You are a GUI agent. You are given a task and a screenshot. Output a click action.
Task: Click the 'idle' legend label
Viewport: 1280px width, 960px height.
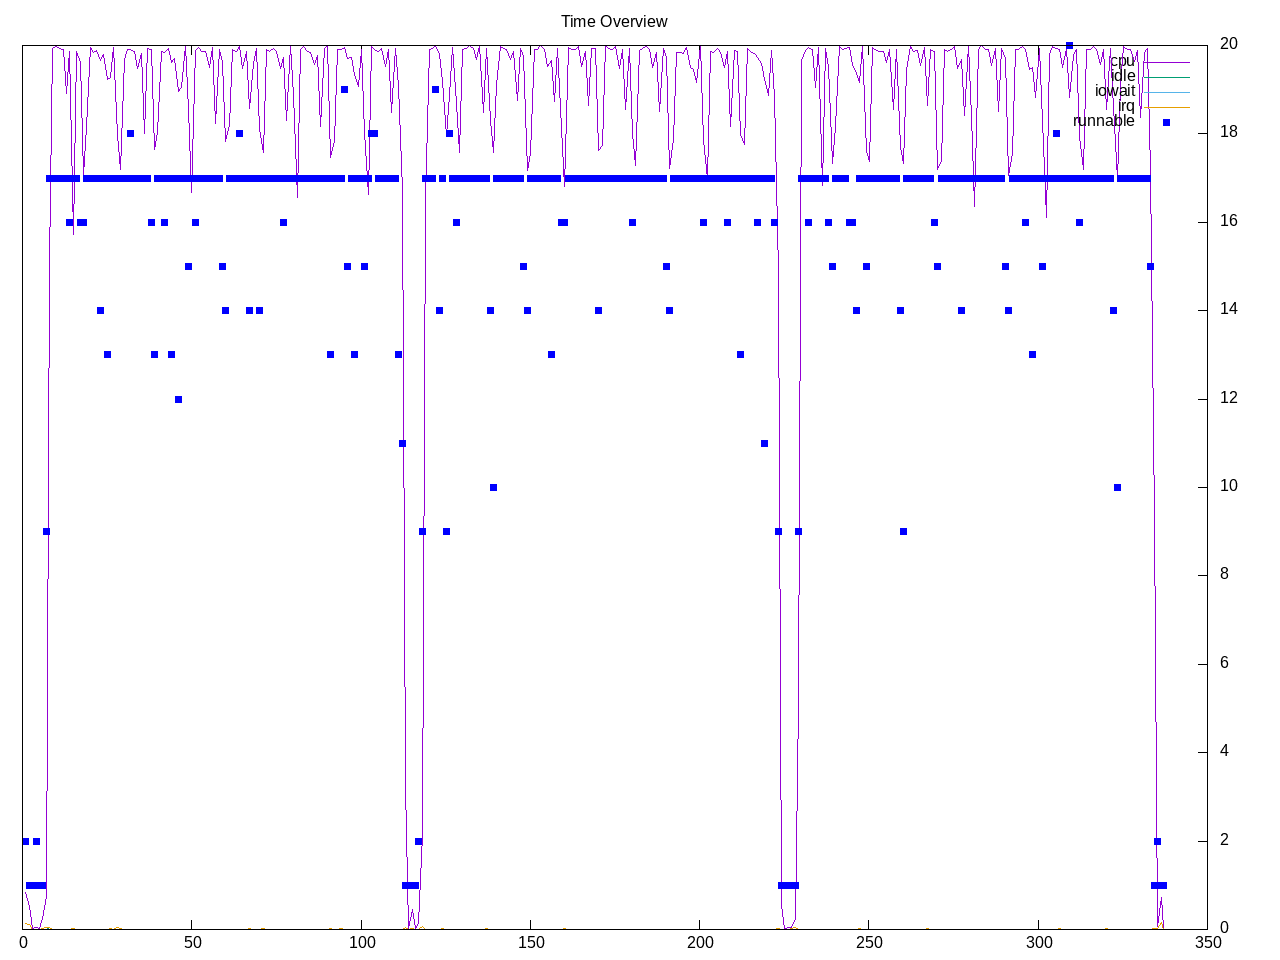tap(1123, 76)
